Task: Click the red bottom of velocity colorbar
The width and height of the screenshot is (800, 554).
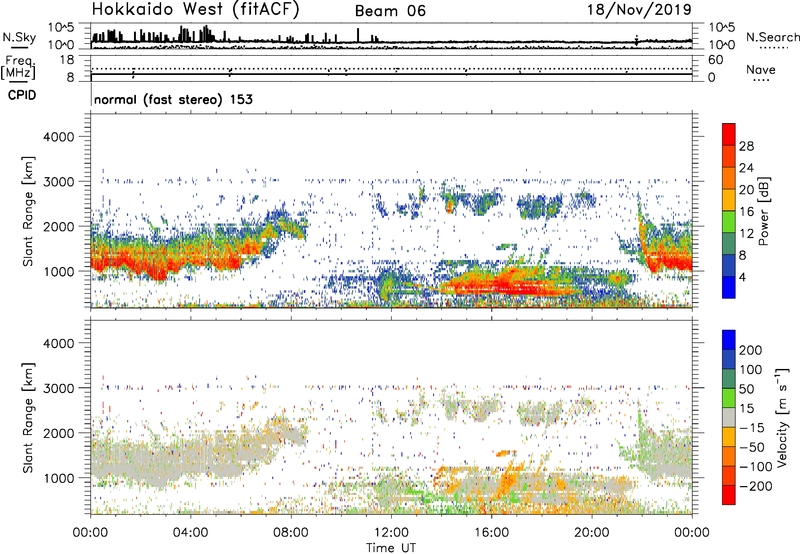Action: point(729,495)
